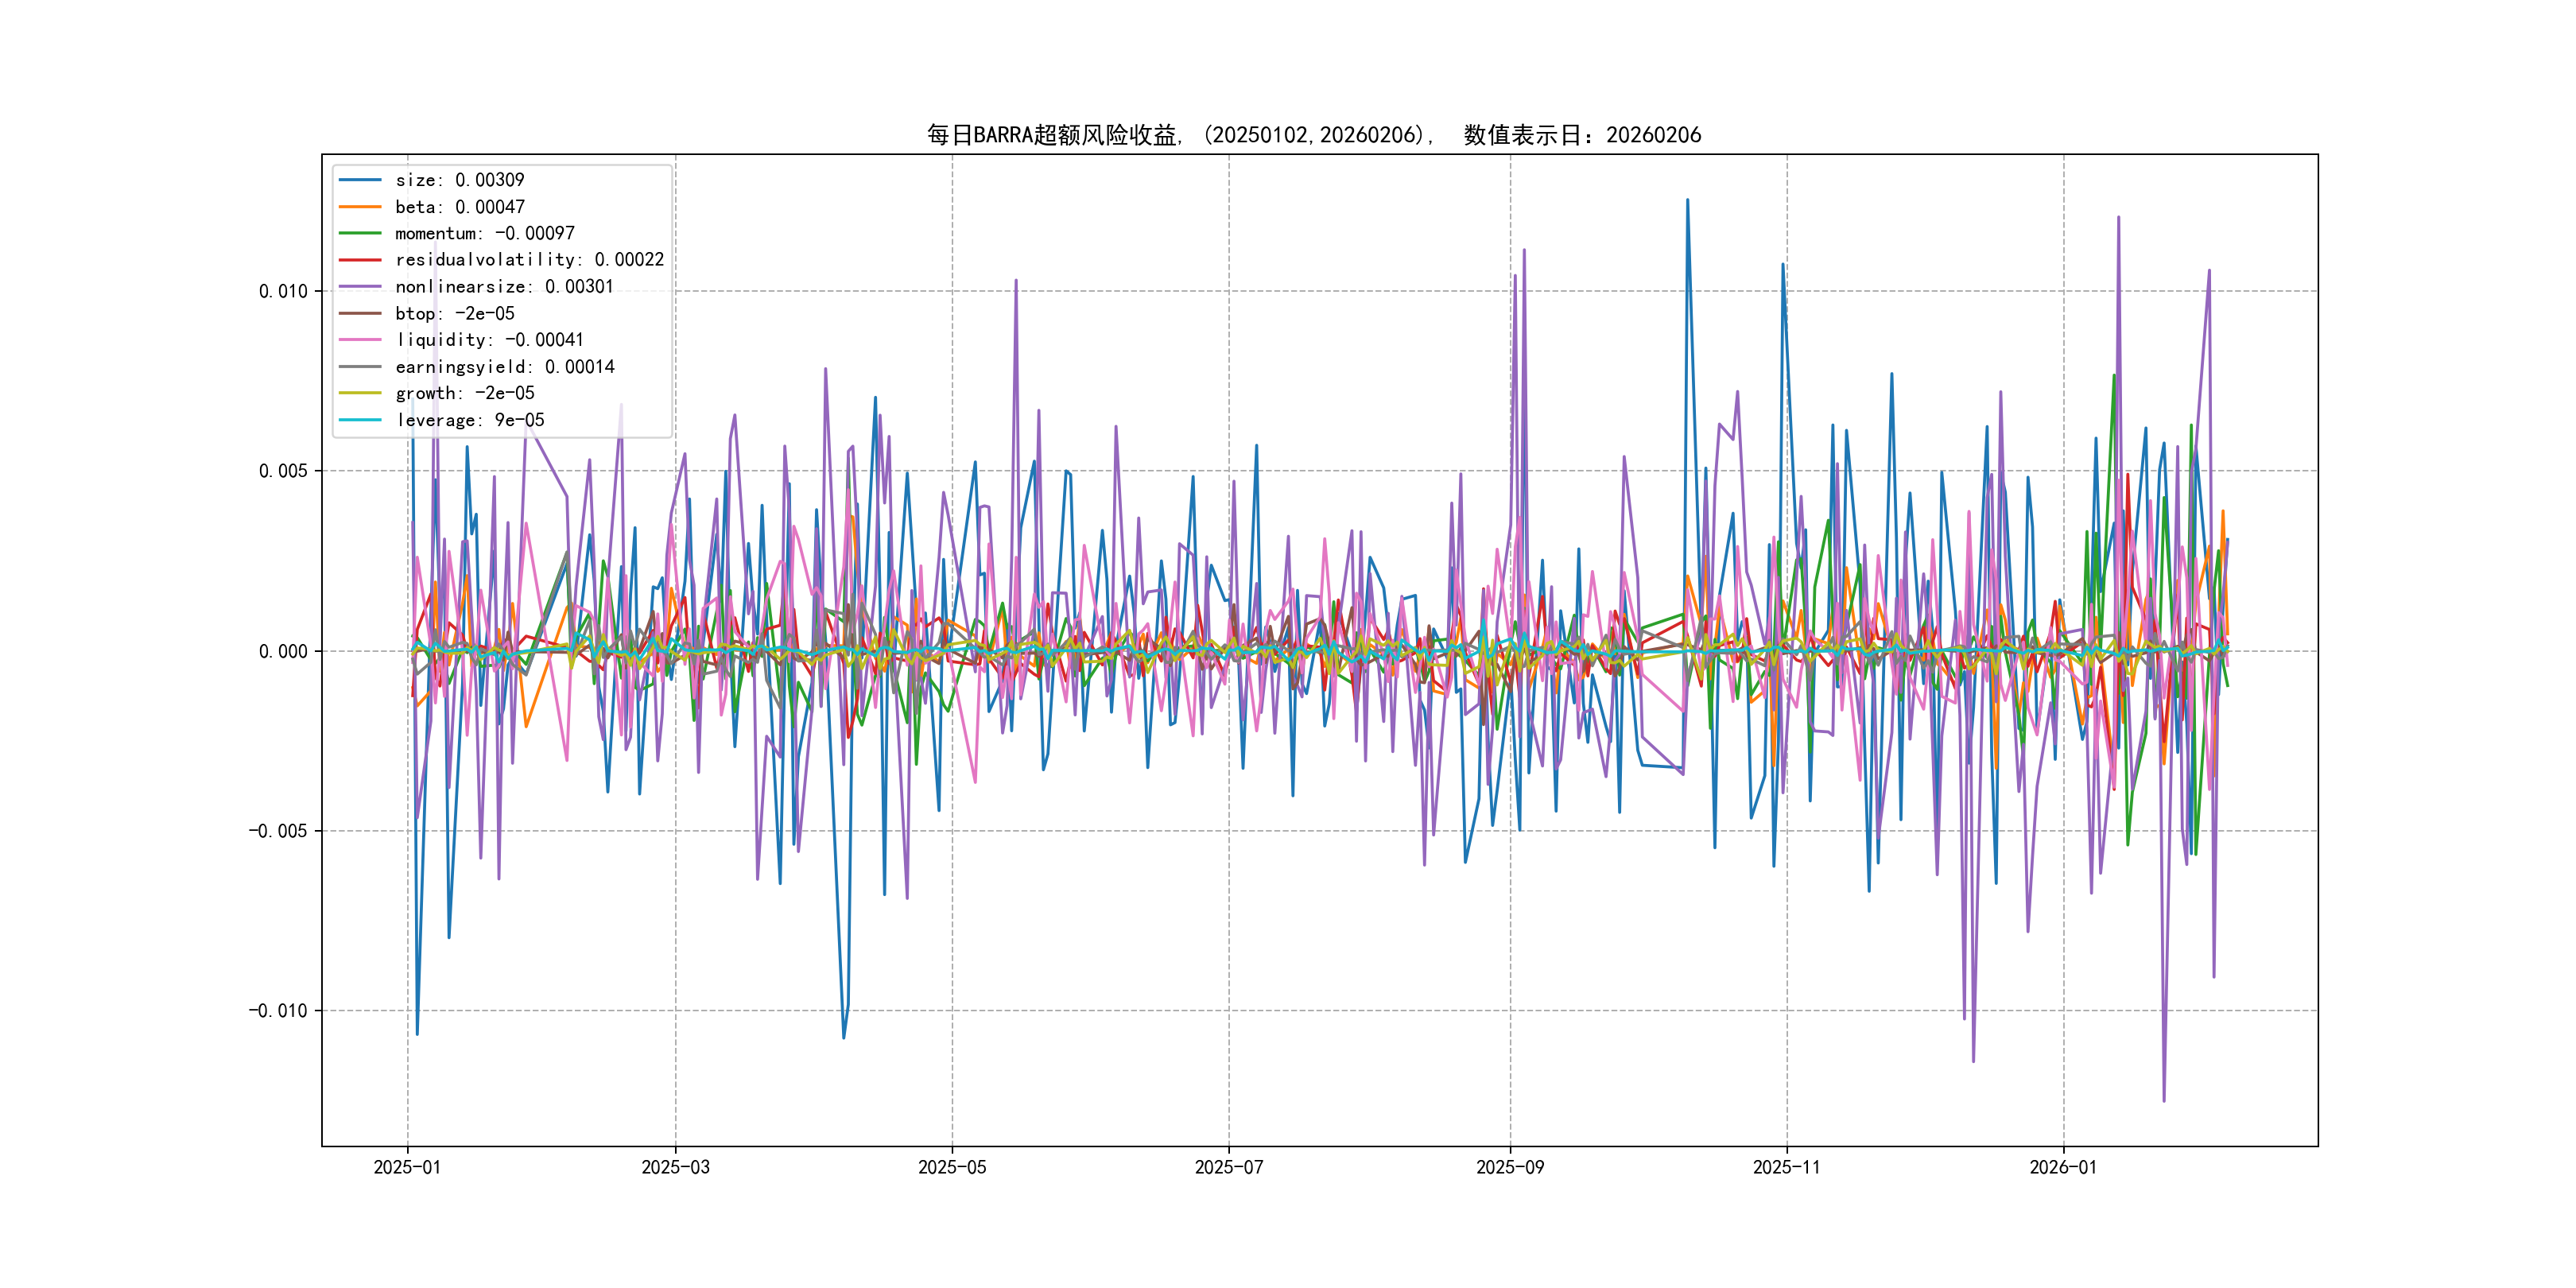Click the 2026-01 x-axis tick label
2576x1288 pixels.
2063,1167
